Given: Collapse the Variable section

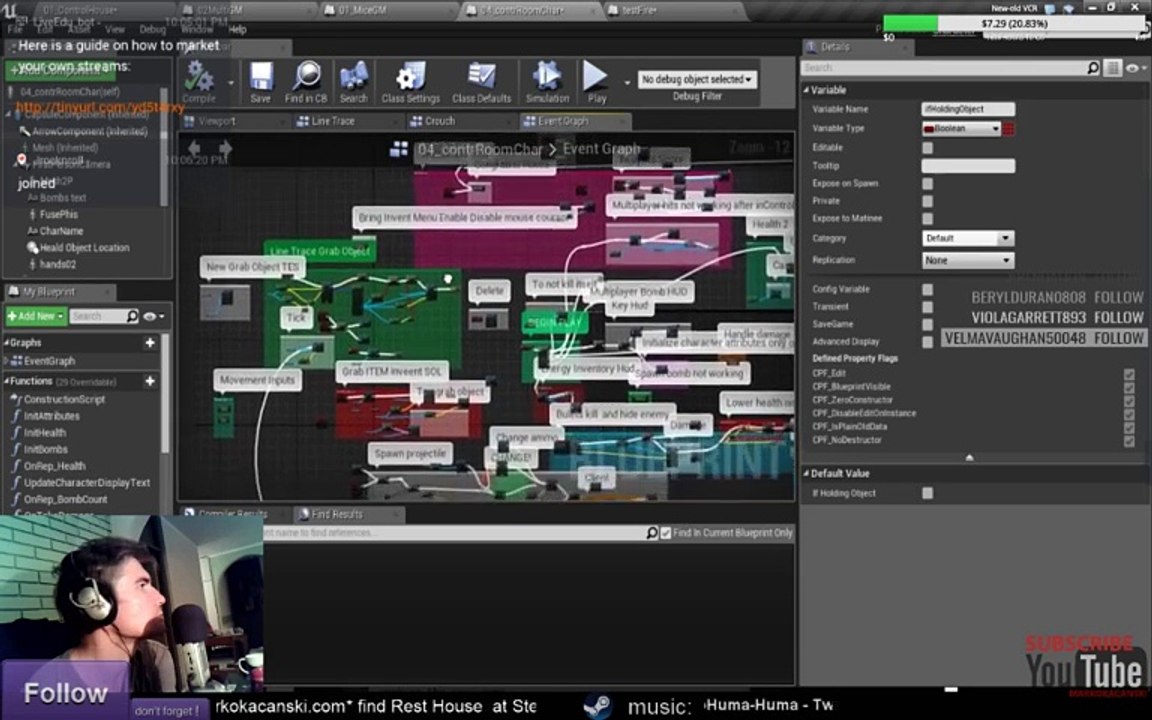Looking at the screenshot, I should tap(807, 90).
